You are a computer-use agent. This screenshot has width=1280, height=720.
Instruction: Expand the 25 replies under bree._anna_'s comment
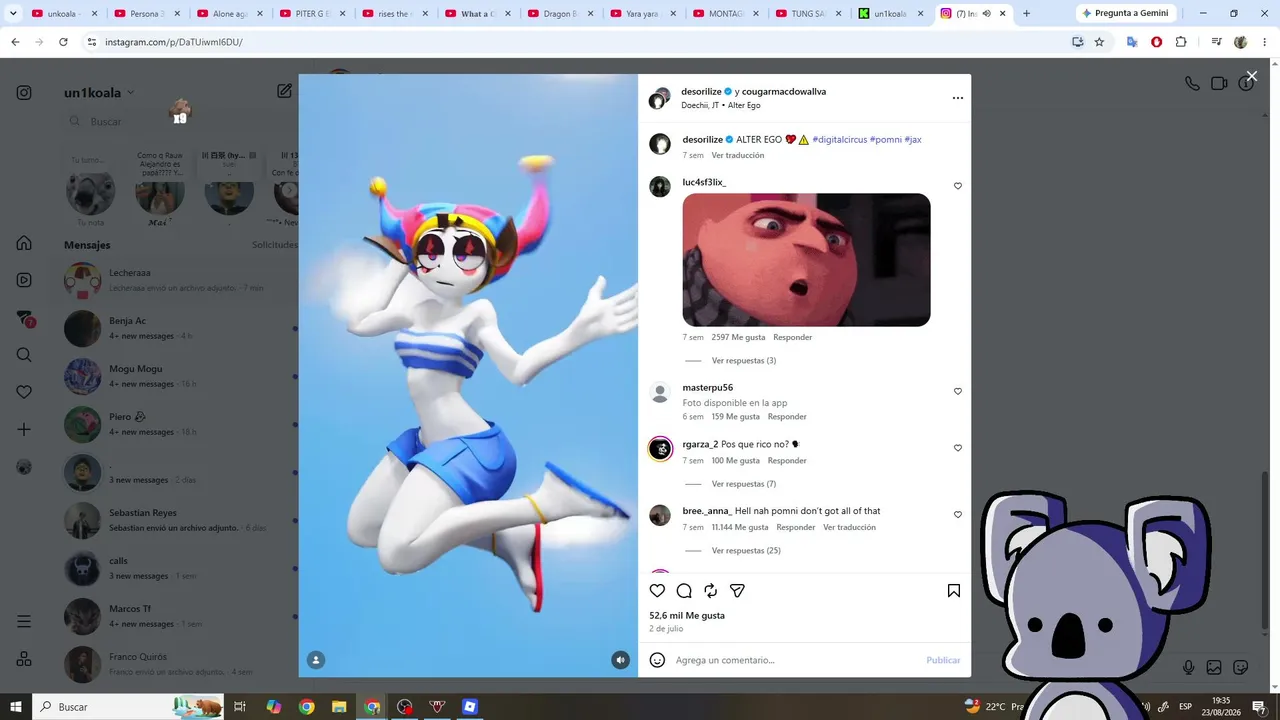pos(746,551)
